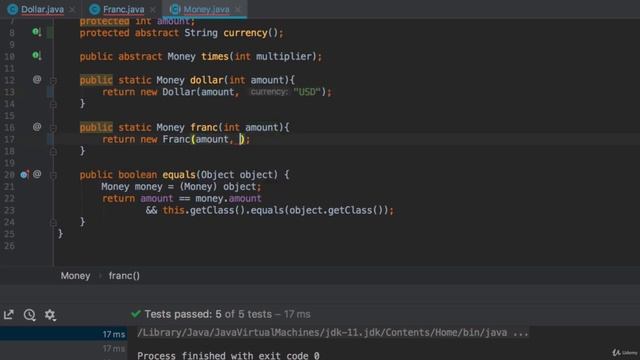Open the test history clock icon
This screenshot has width=640, height=360.
coord(29,315)
